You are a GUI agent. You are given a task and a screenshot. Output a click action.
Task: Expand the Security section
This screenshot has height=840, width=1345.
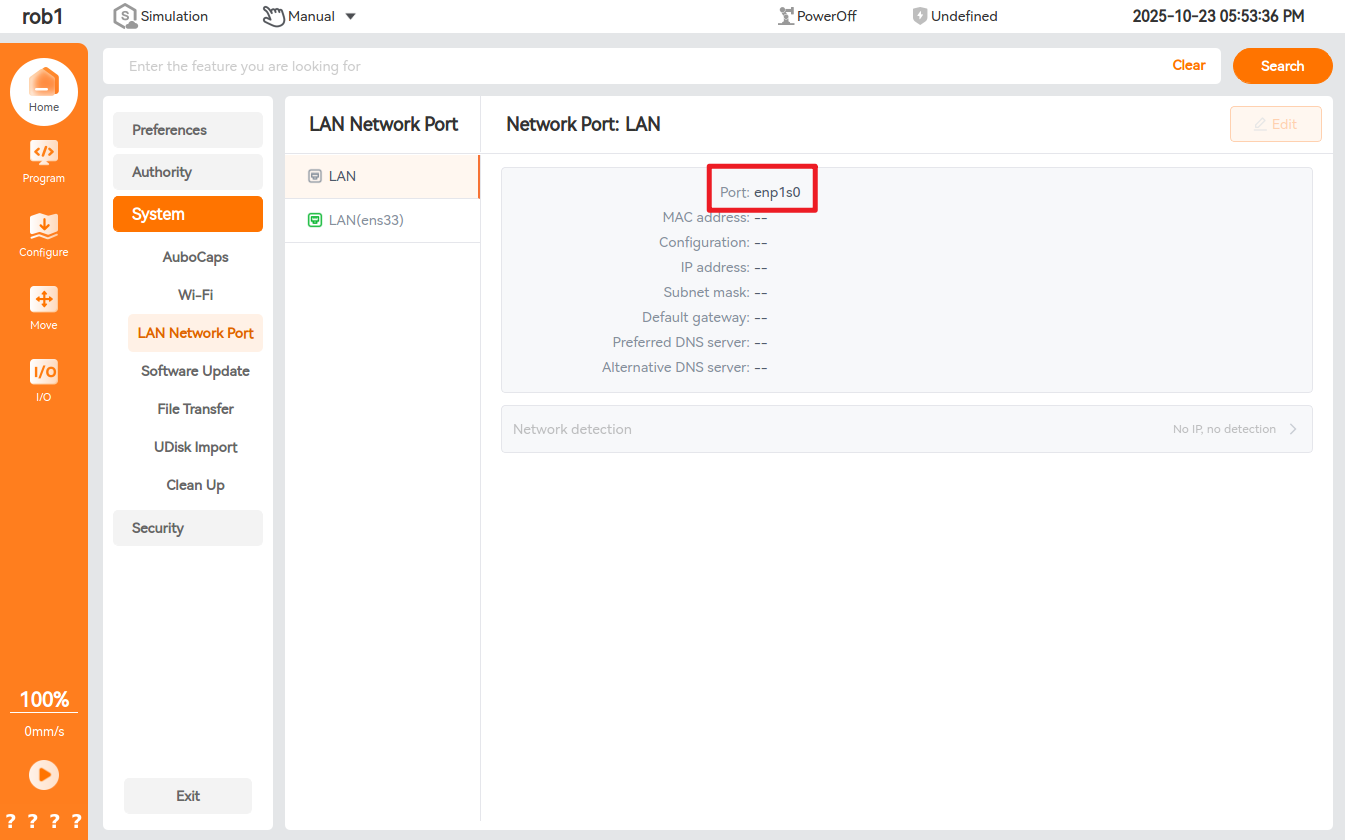pyautogui.click(x=188, y=528)
